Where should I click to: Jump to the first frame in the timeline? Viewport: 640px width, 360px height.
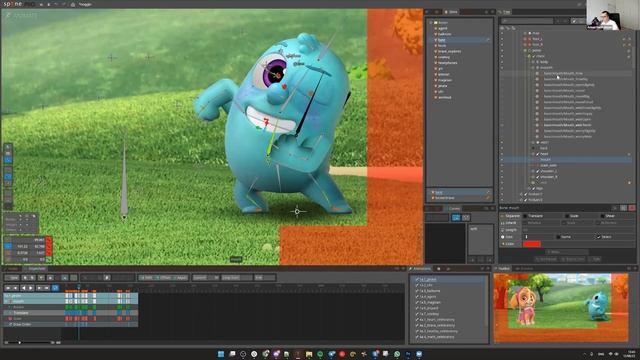coord(8,288)
